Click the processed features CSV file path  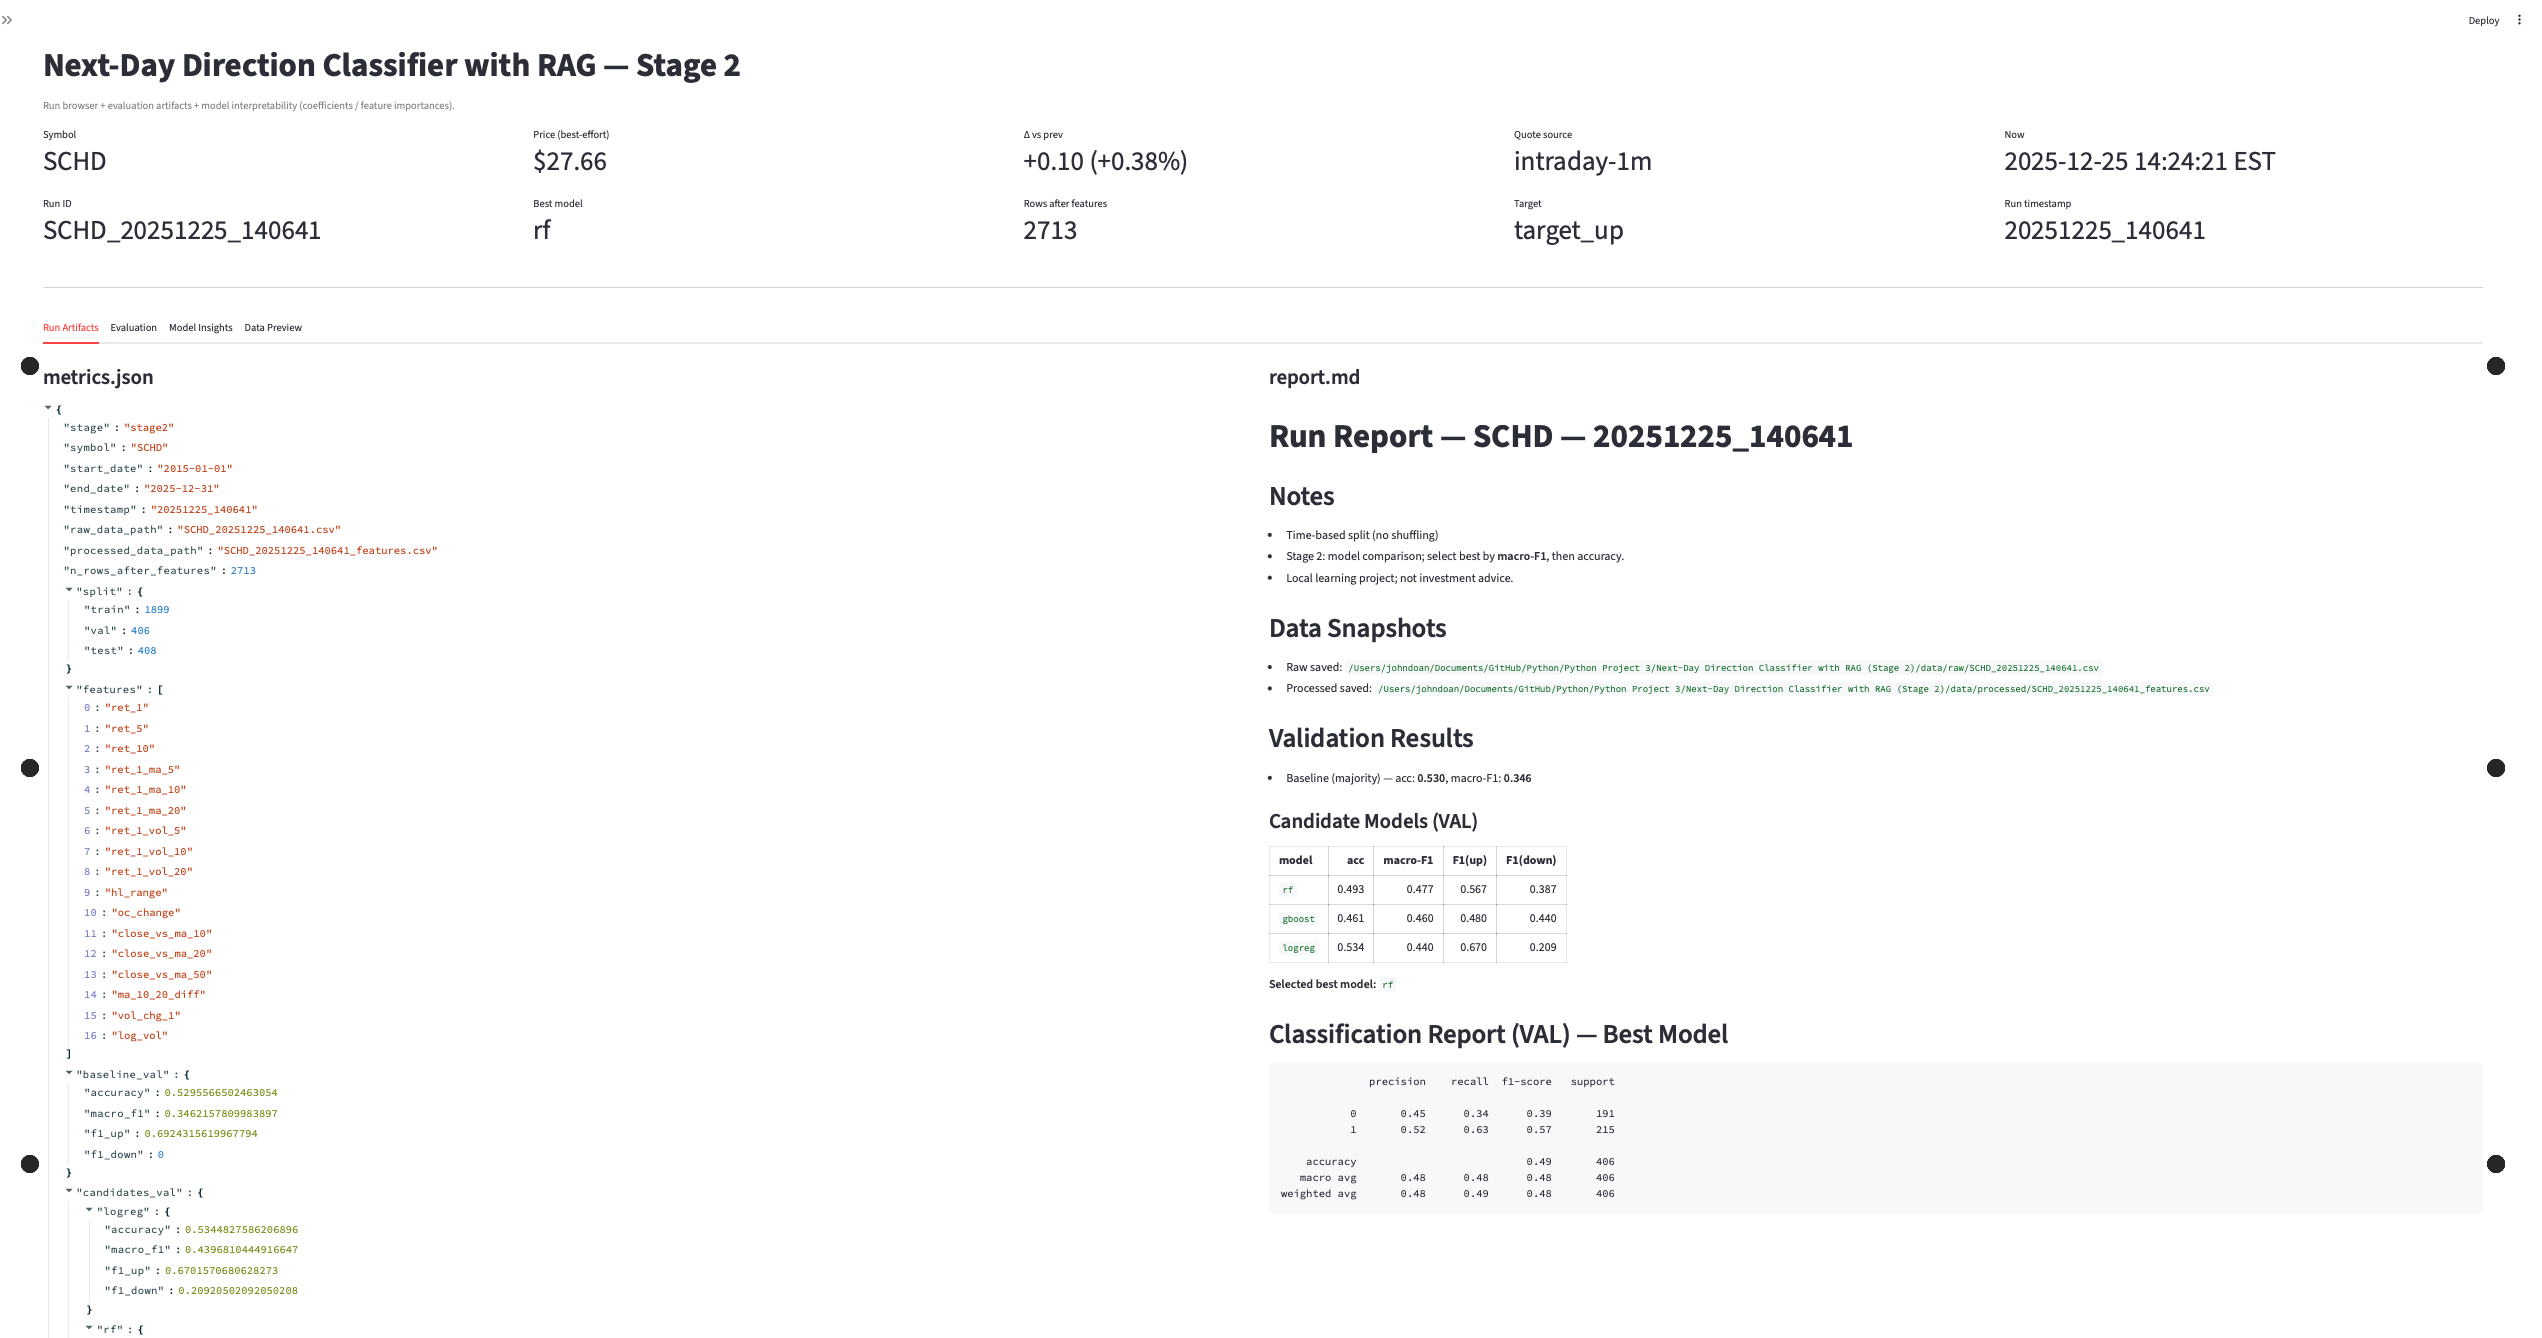1793,689
